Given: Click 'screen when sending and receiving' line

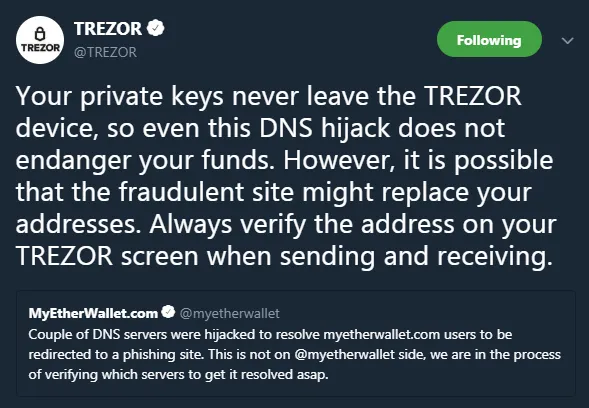Looking at the screenshot, I should click(x=337, y=256).
